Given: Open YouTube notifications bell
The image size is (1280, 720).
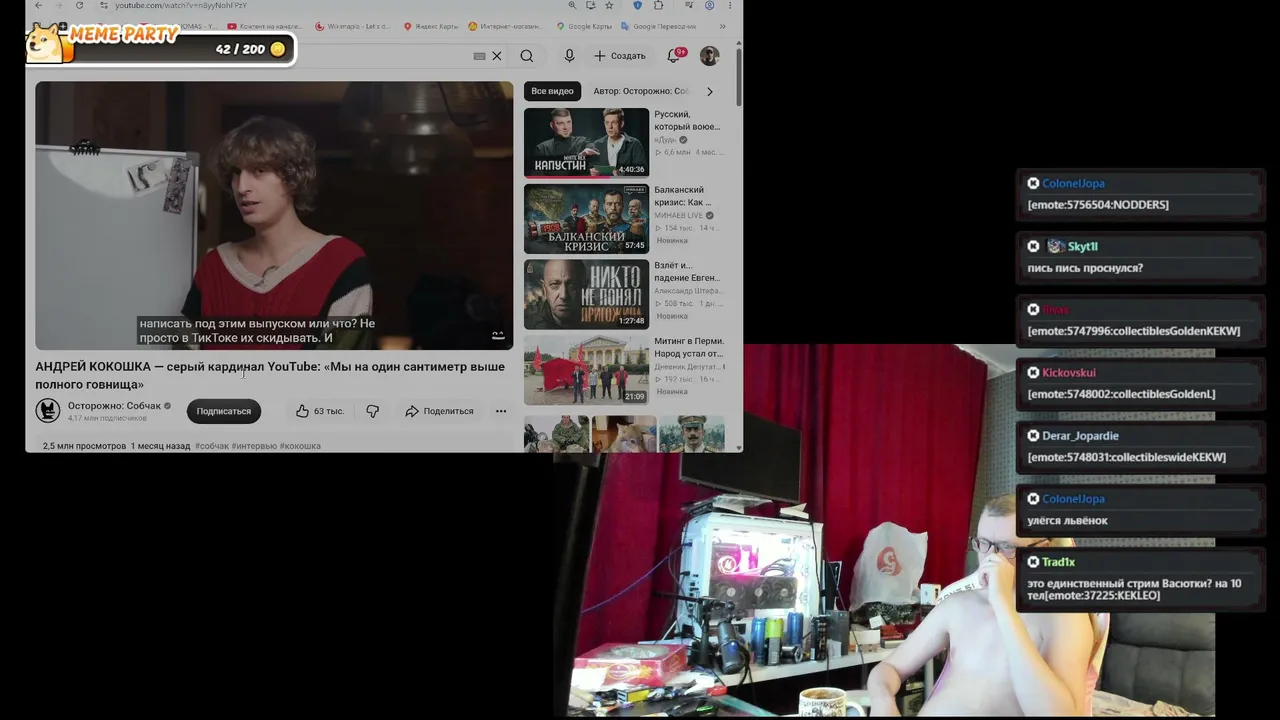Looking at the screenshot, I should click(674, 56).
